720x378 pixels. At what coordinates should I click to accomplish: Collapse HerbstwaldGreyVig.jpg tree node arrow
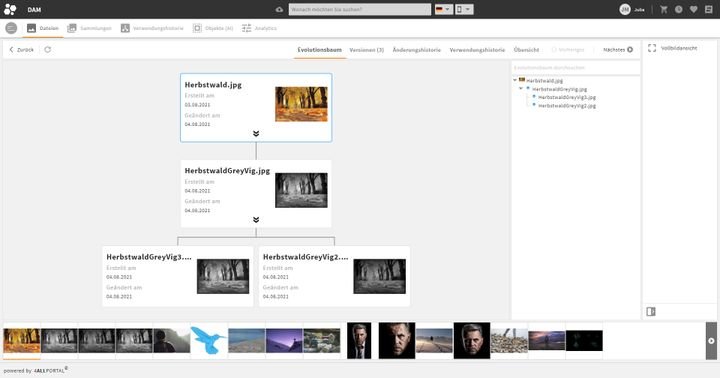coord(521,88)
